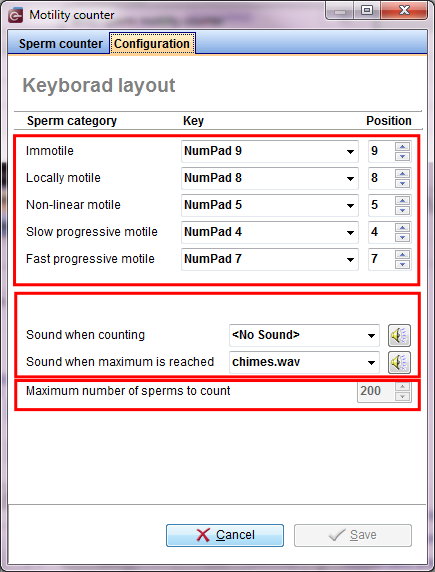Open the Fast progressive motile key dropdown

click(x=270, y=259)
